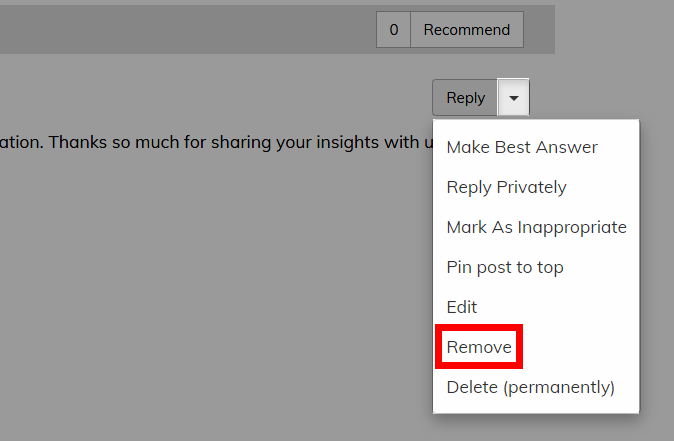Viewport: 674px width, 441px height.
Task: Flag this post as inappropriate
Action: pos(536,227)
